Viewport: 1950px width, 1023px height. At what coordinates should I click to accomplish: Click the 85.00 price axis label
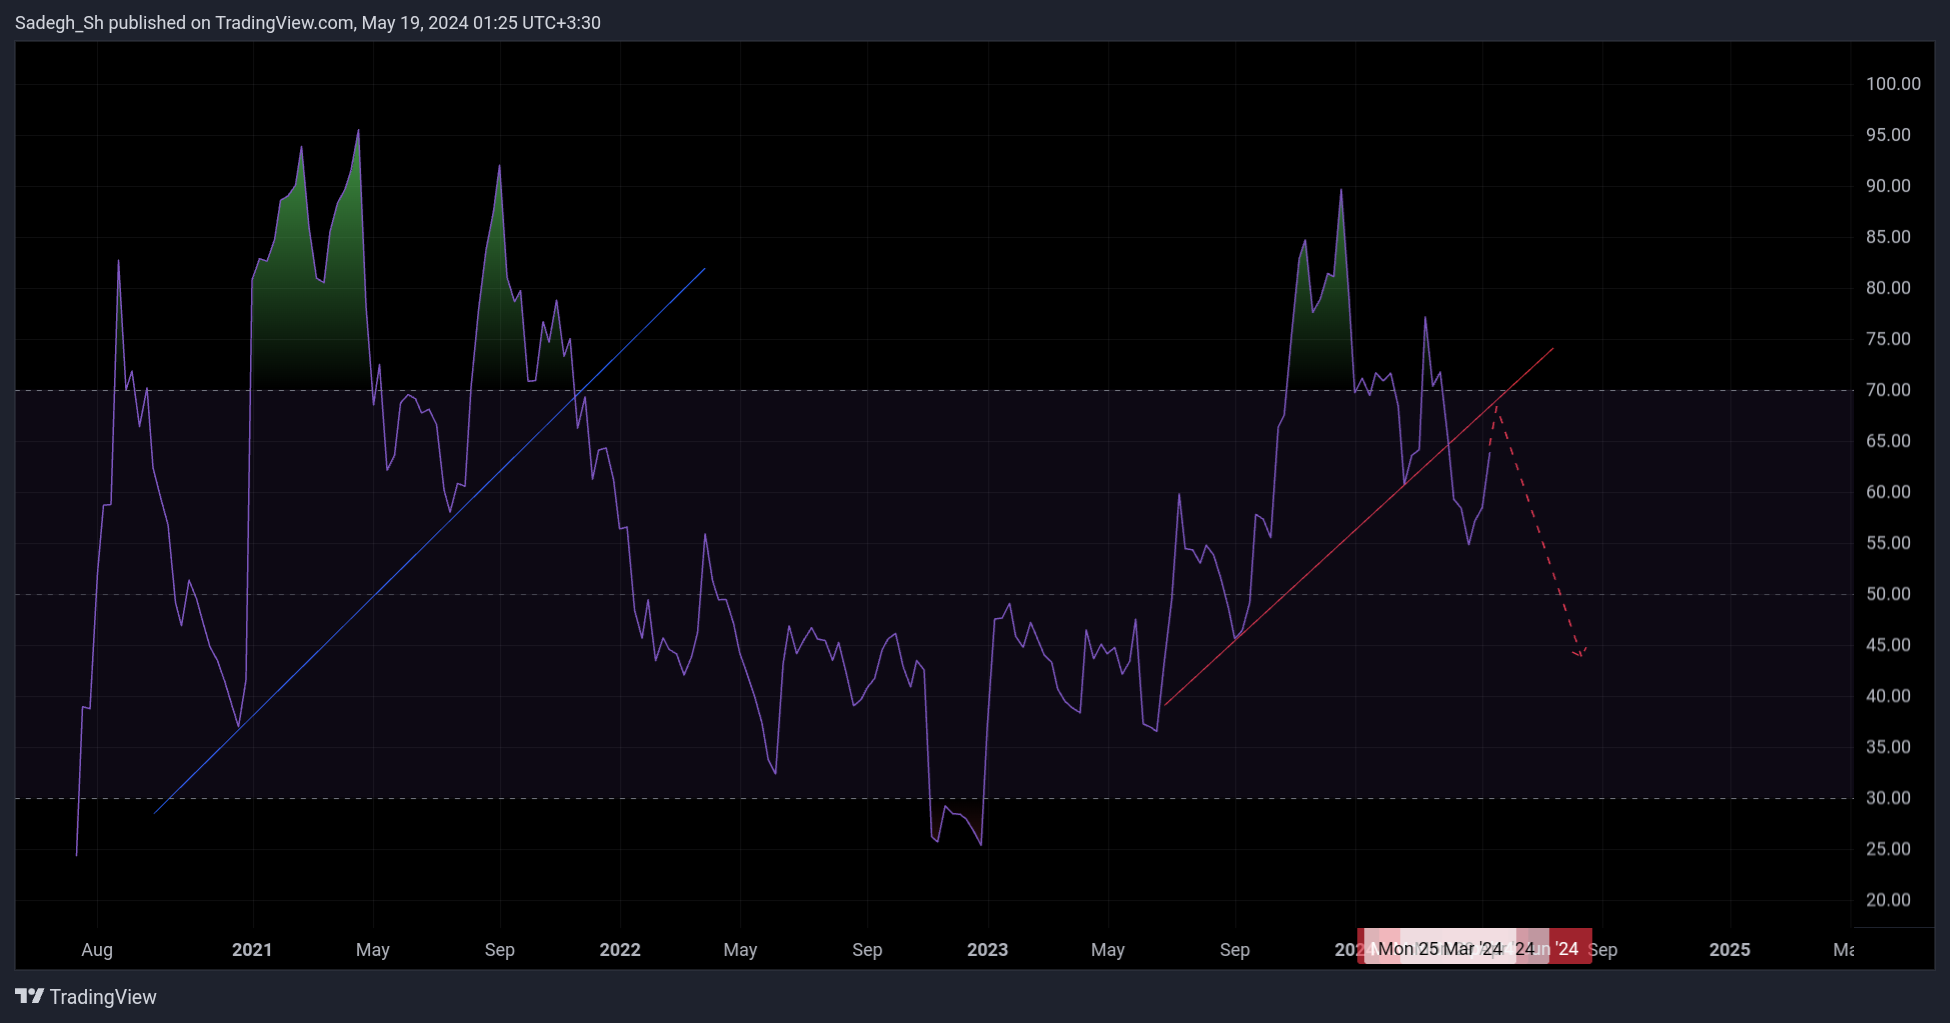pos(1888,237)
